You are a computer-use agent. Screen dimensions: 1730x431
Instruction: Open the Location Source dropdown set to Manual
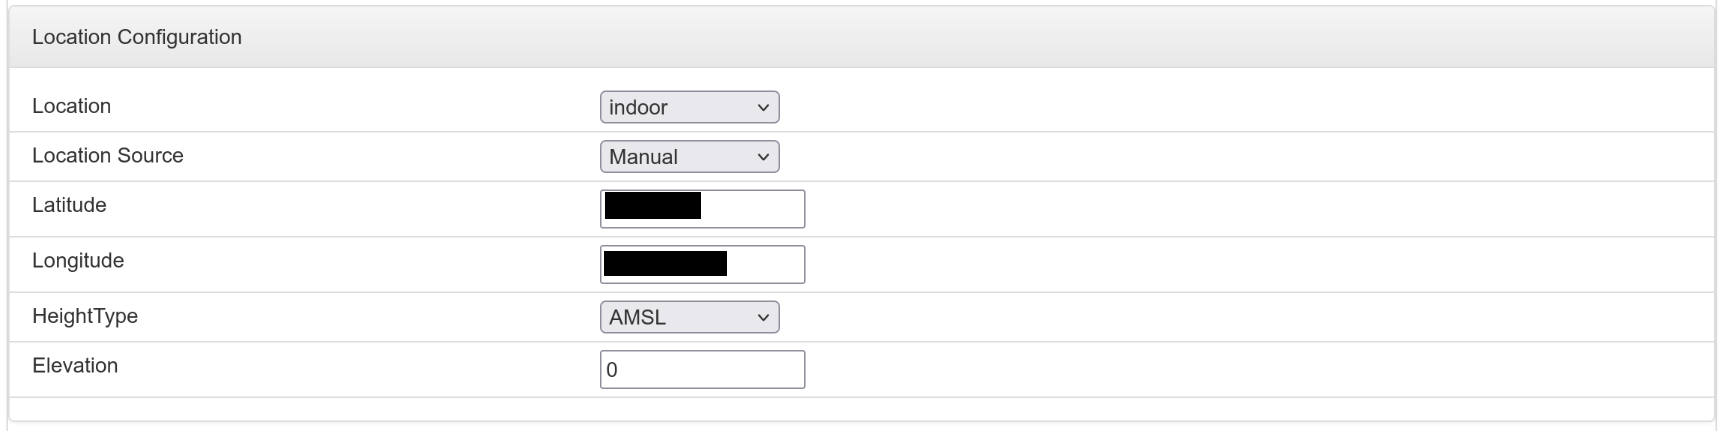tap(689, 157)
